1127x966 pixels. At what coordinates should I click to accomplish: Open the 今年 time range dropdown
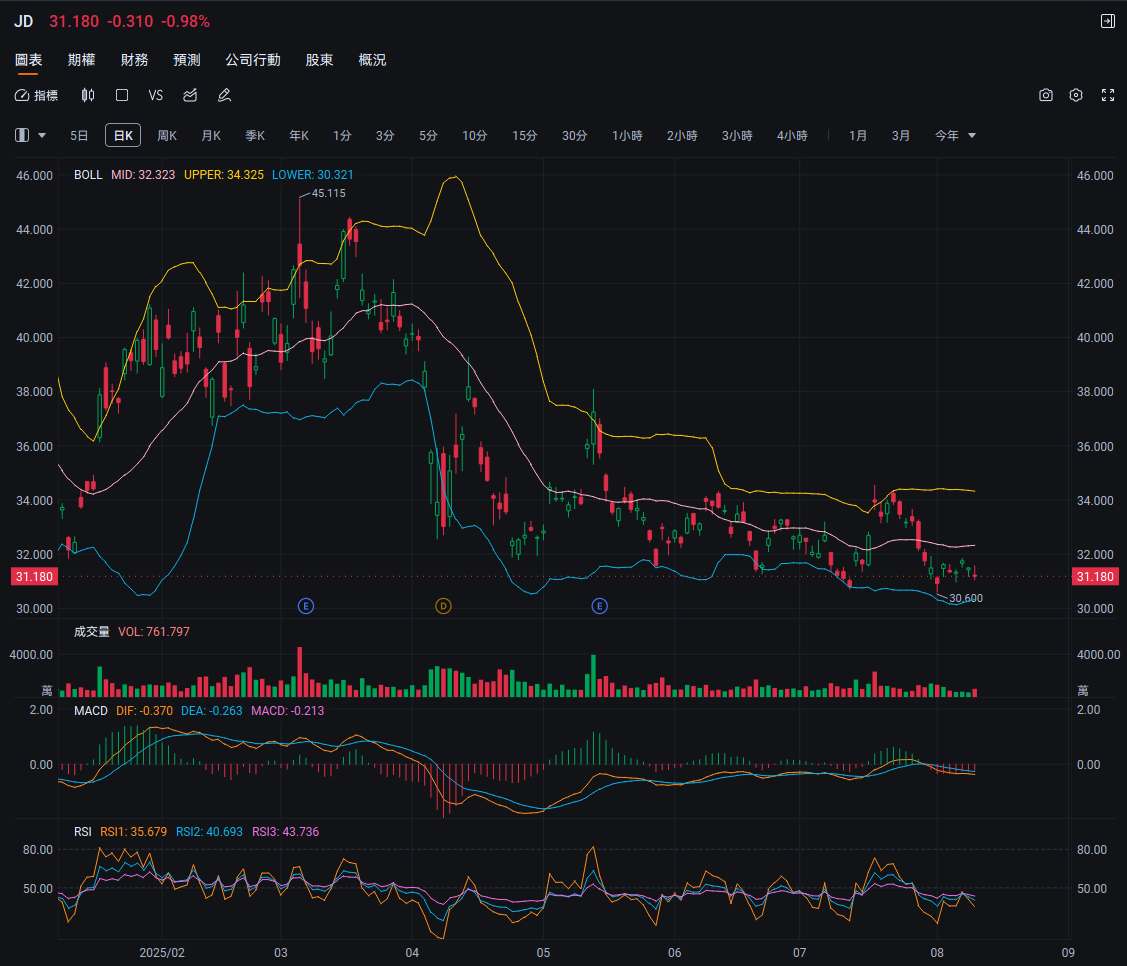(x=950, y=135)
